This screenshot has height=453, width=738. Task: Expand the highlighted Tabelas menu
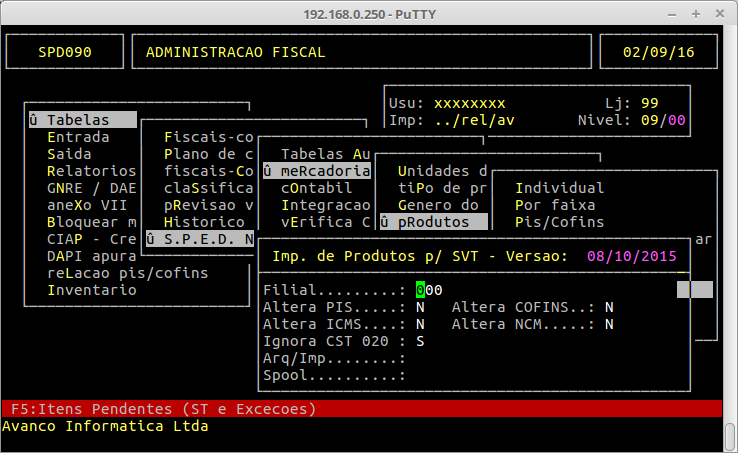point(82,120)
